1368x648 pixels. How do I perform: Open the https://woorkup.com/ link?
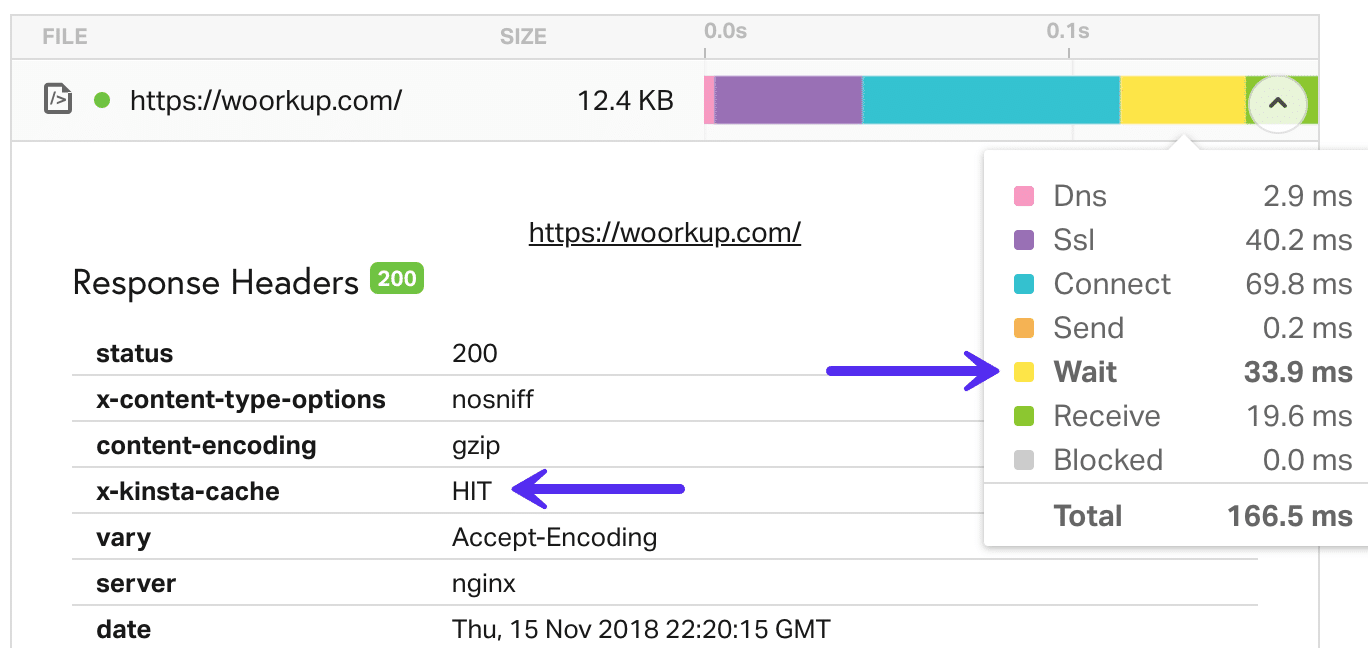pos(664,232)
